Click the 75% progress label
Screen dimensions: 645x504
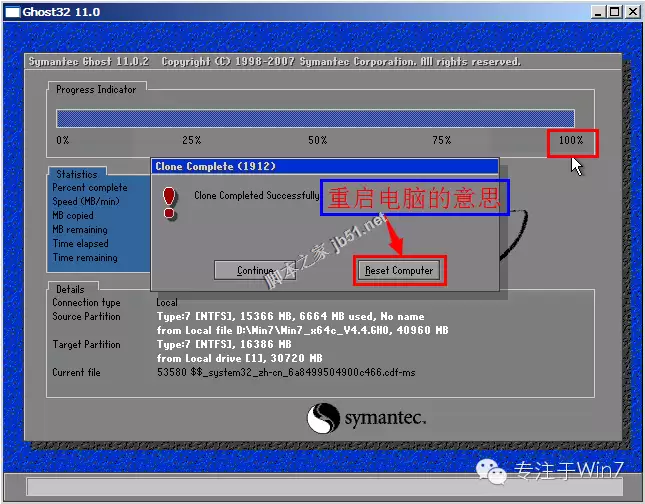442,140
